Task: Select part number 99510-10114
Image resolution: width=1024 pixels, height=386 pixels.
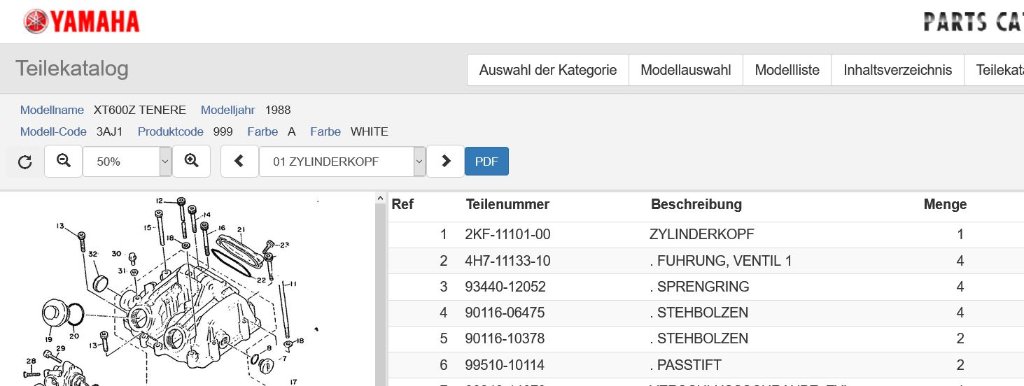Action: [504, 365]
